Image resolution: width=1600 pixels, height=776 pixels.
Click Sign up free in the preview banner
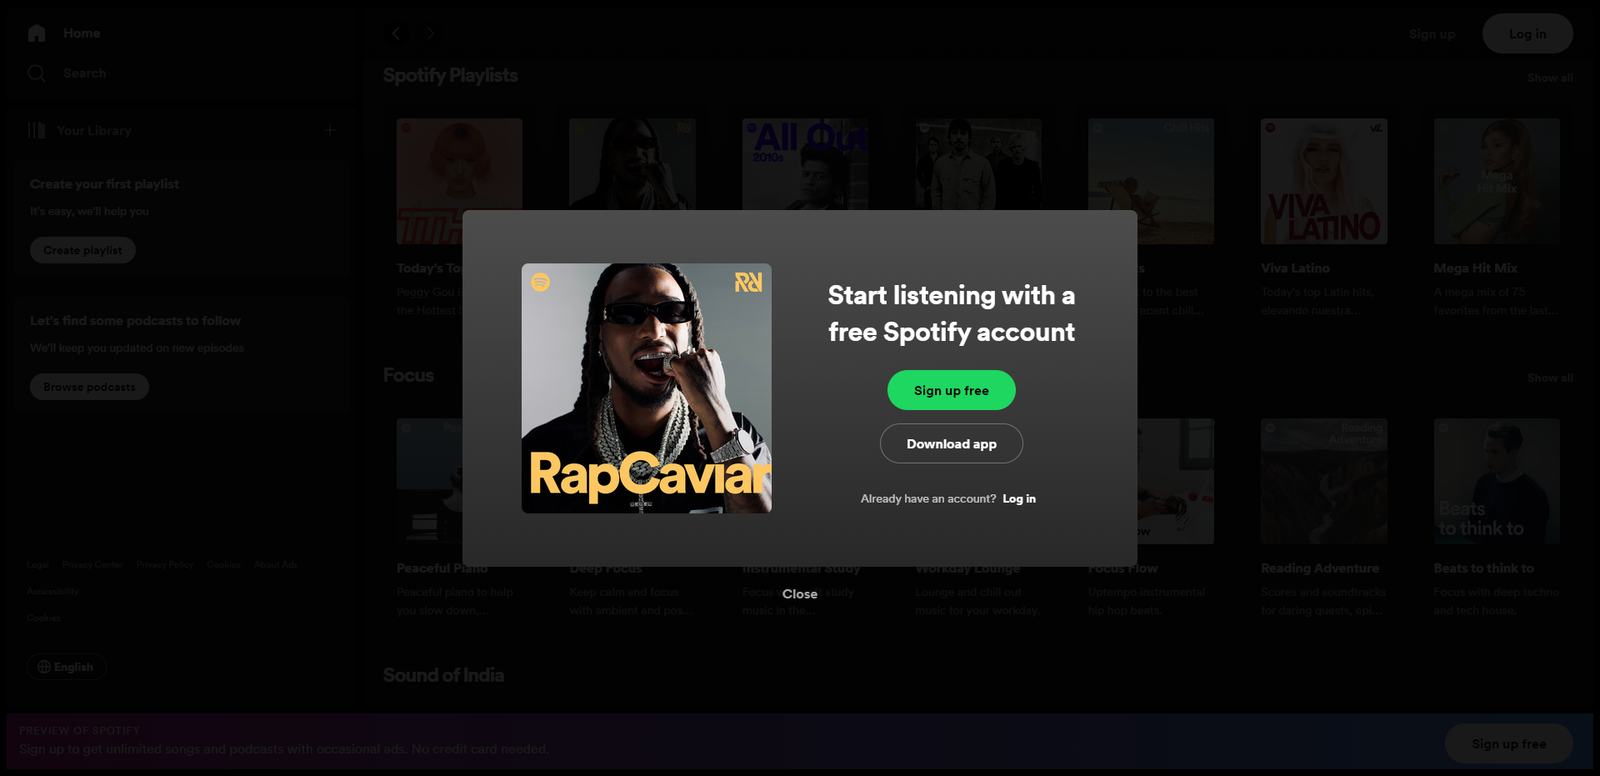(1509, 744)
